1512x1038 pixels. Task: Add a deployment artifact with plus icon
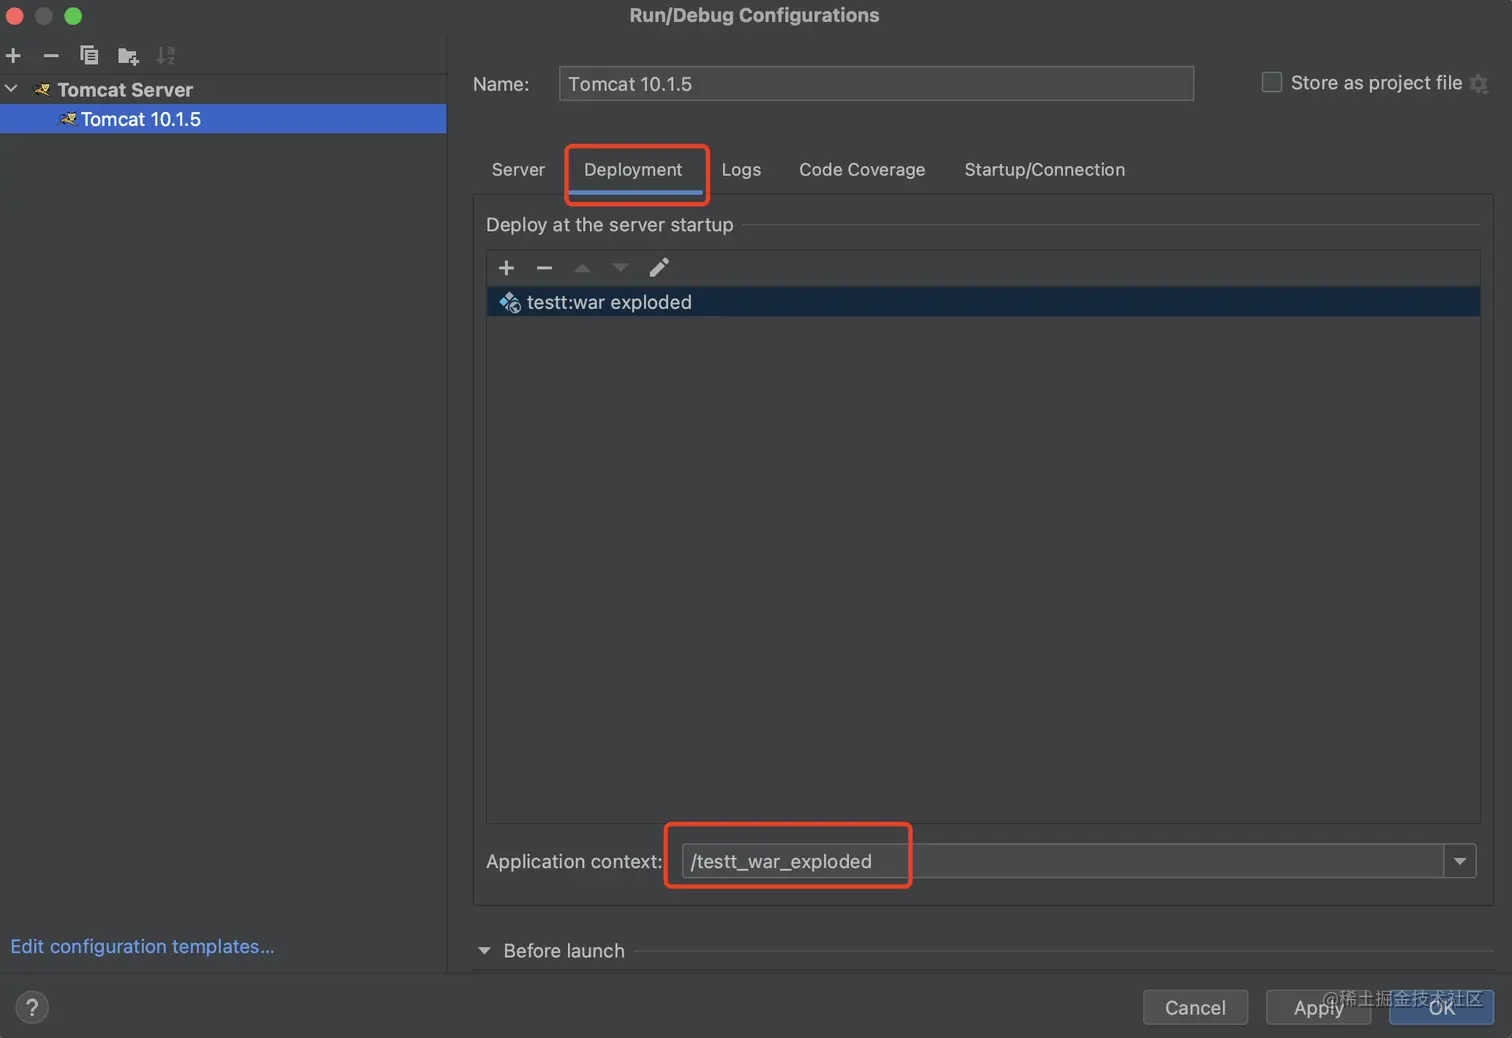point(506,268)
